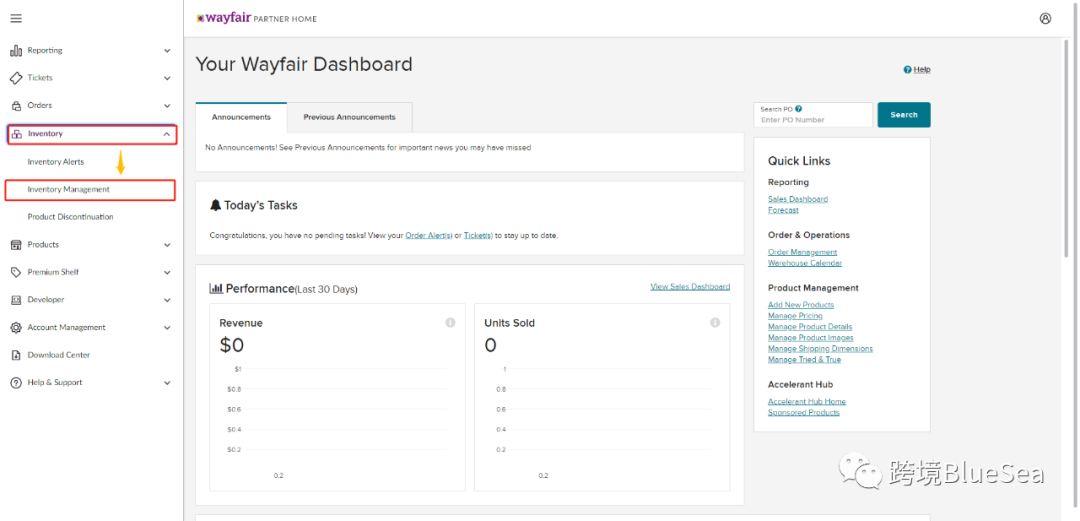
Task: Click the Search PO info icon
Action: coord(798,108)
